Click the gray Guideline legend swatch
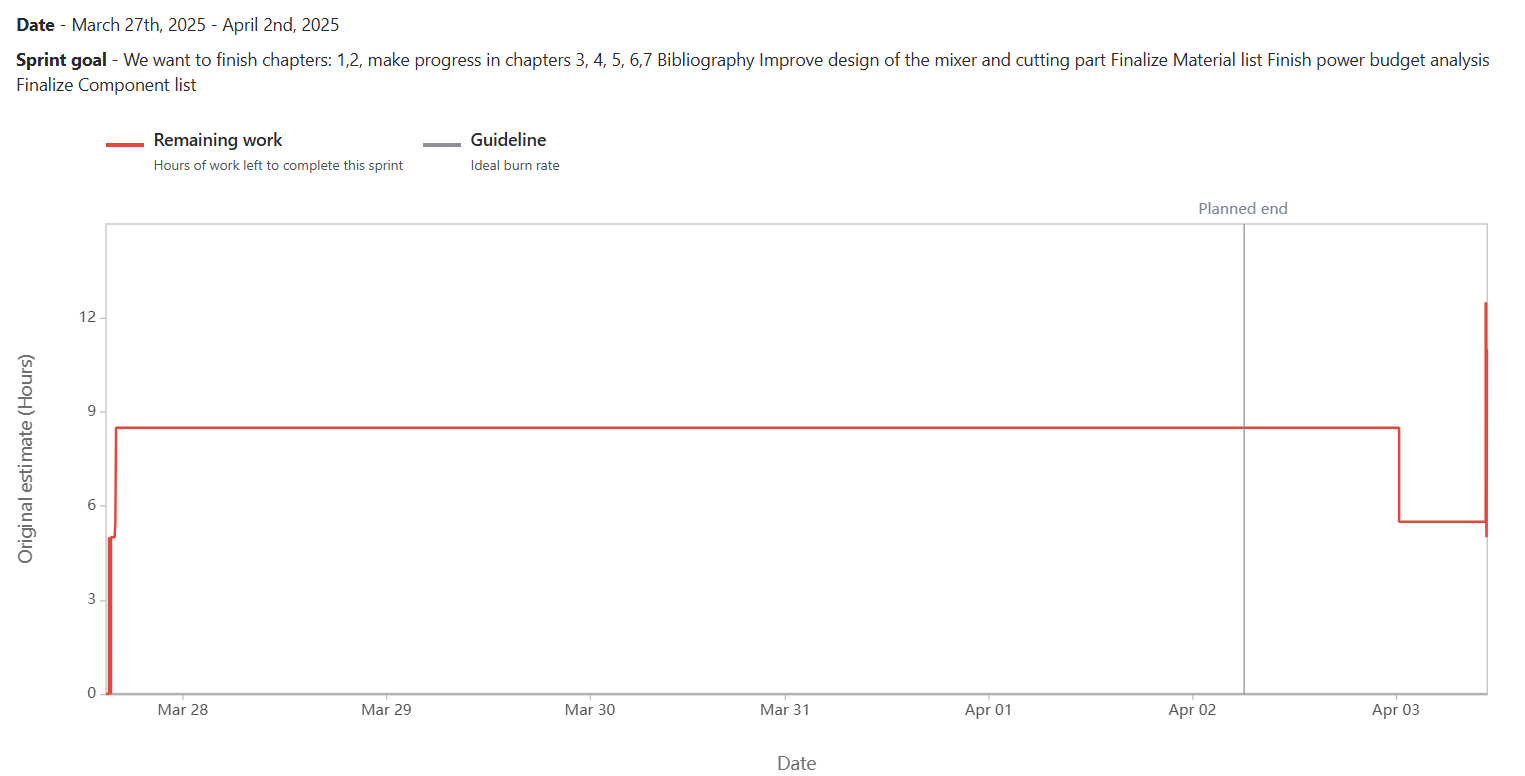Image resolution: width=1525 pixels, height=776 pixels. [441, 145]
